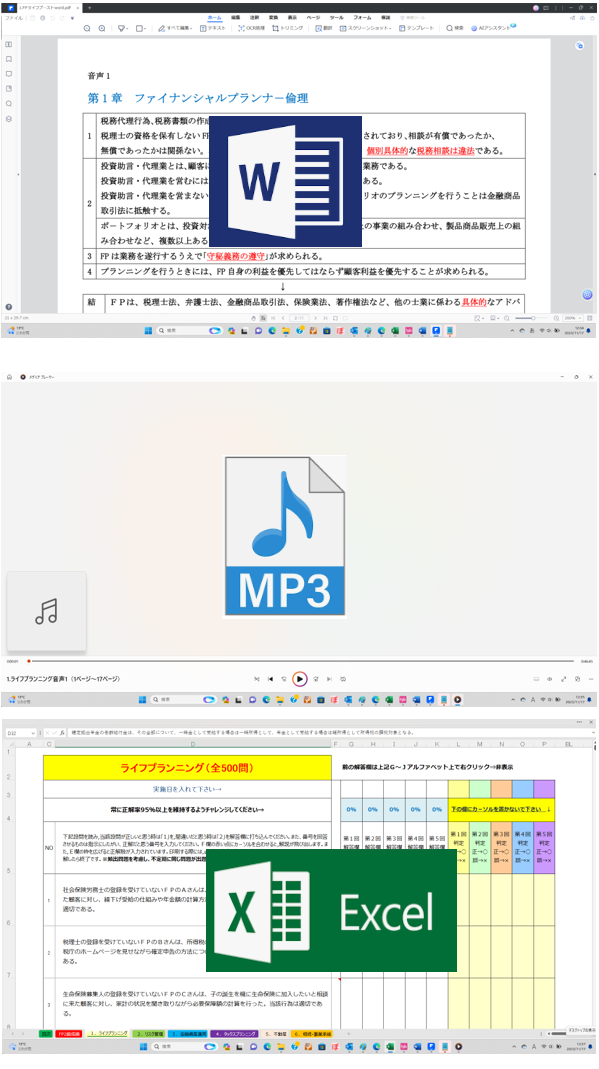
Task: Click the 翻訳 translate tool
Action: 324,28
